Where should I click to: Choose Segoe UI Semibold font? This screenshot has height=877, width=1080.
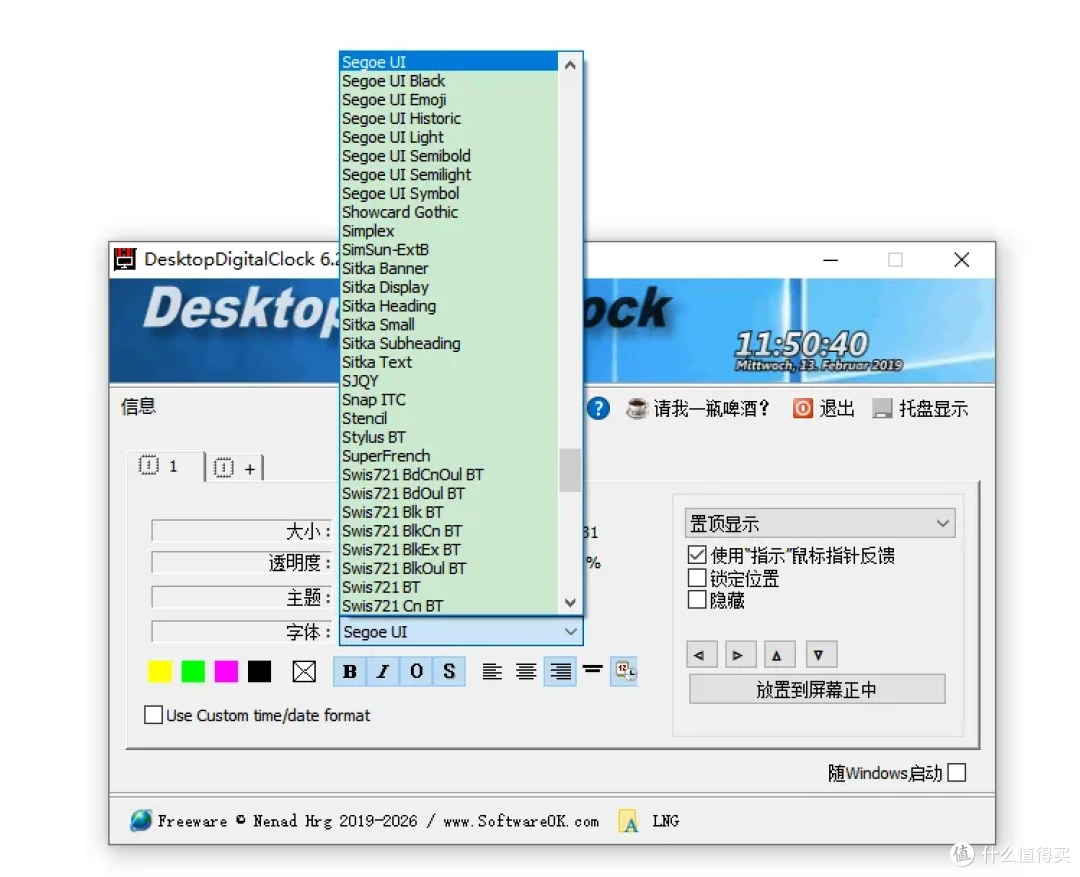449,156
